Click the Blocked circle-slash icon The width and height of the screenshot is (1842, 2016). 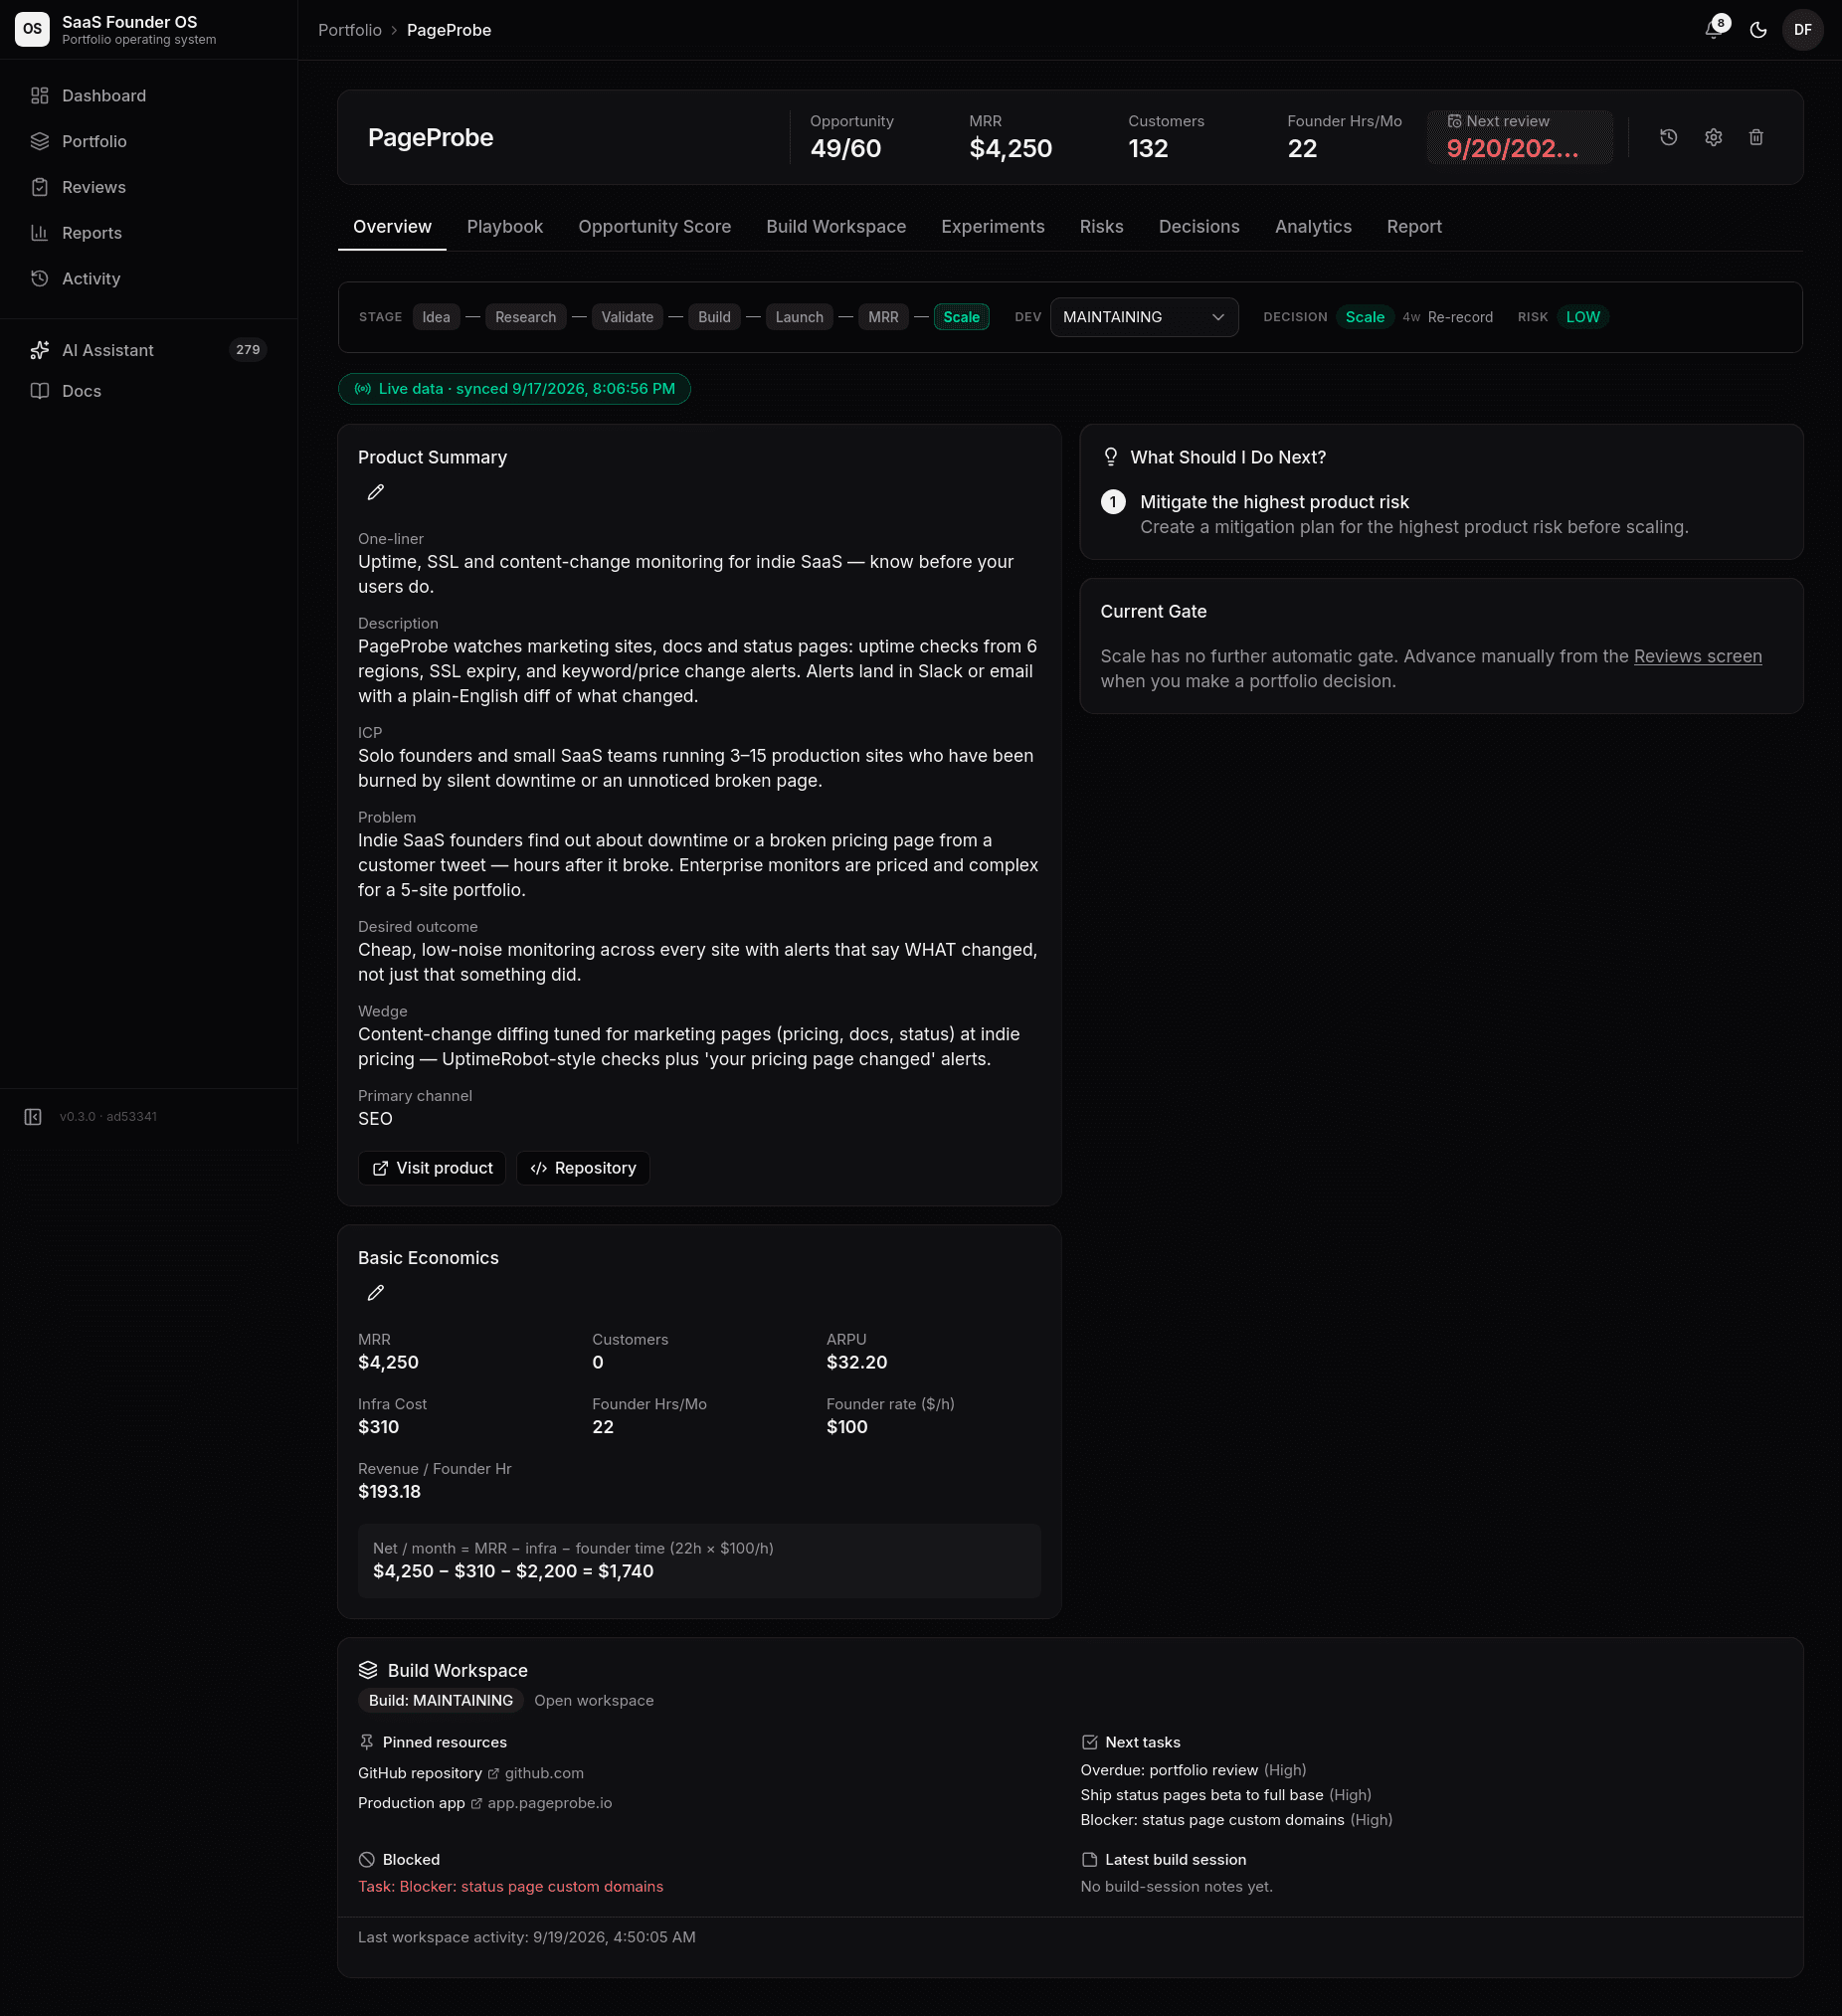pyautogui.click(x=366, y=1860)
